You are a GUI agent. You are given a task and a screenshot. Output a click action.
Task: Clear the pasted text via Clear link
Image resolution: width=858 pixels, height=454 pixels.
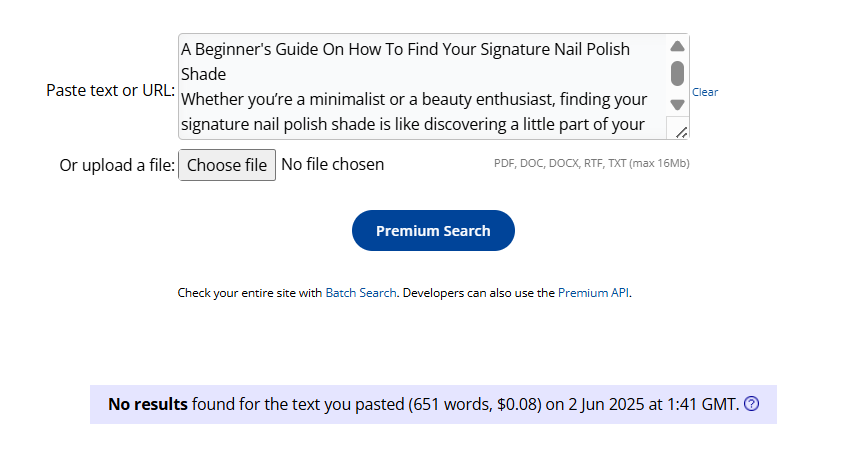tap(705, 92)
